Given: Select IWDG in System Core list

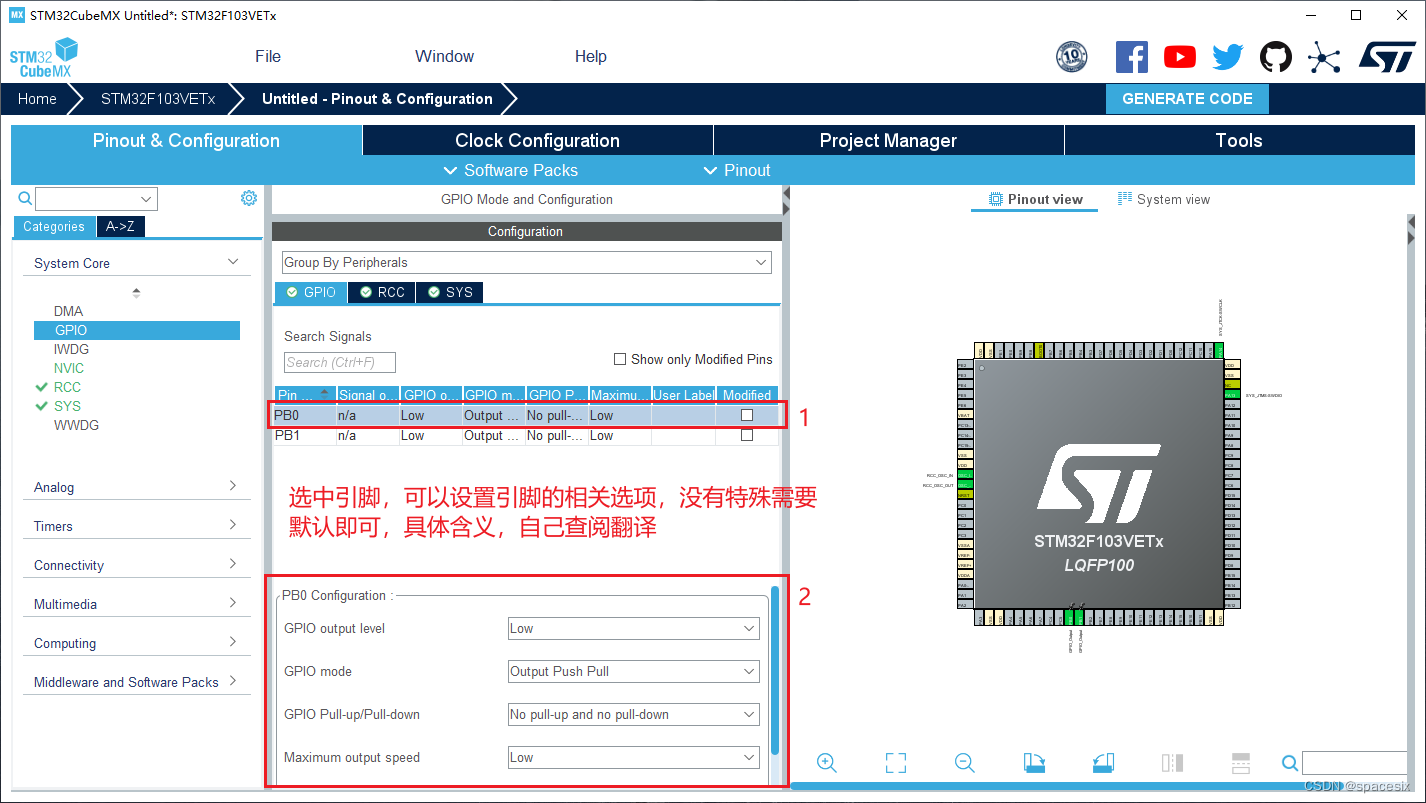Looking at the screenshot, I should (x=71, y=349).
